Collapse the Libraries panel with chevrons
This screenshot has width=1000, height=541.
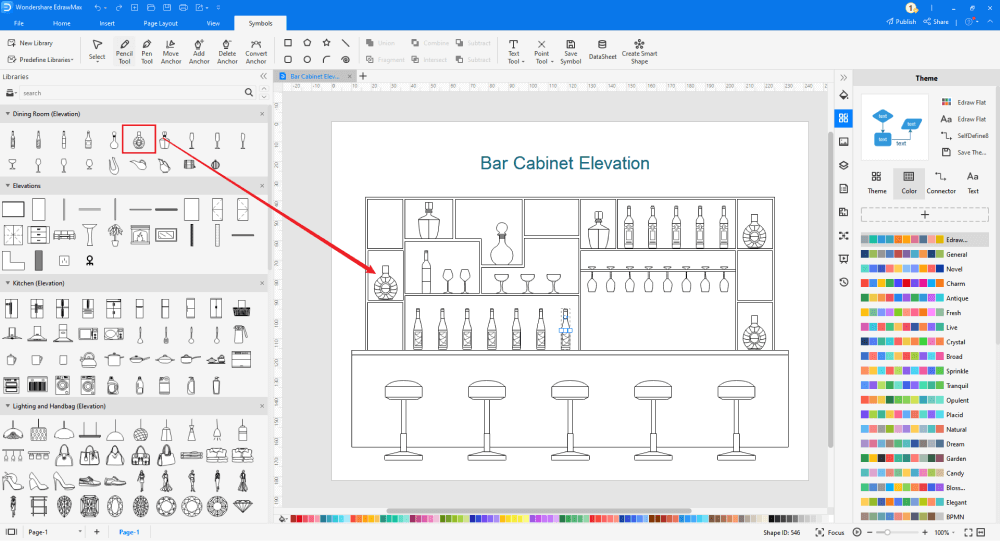263,77
